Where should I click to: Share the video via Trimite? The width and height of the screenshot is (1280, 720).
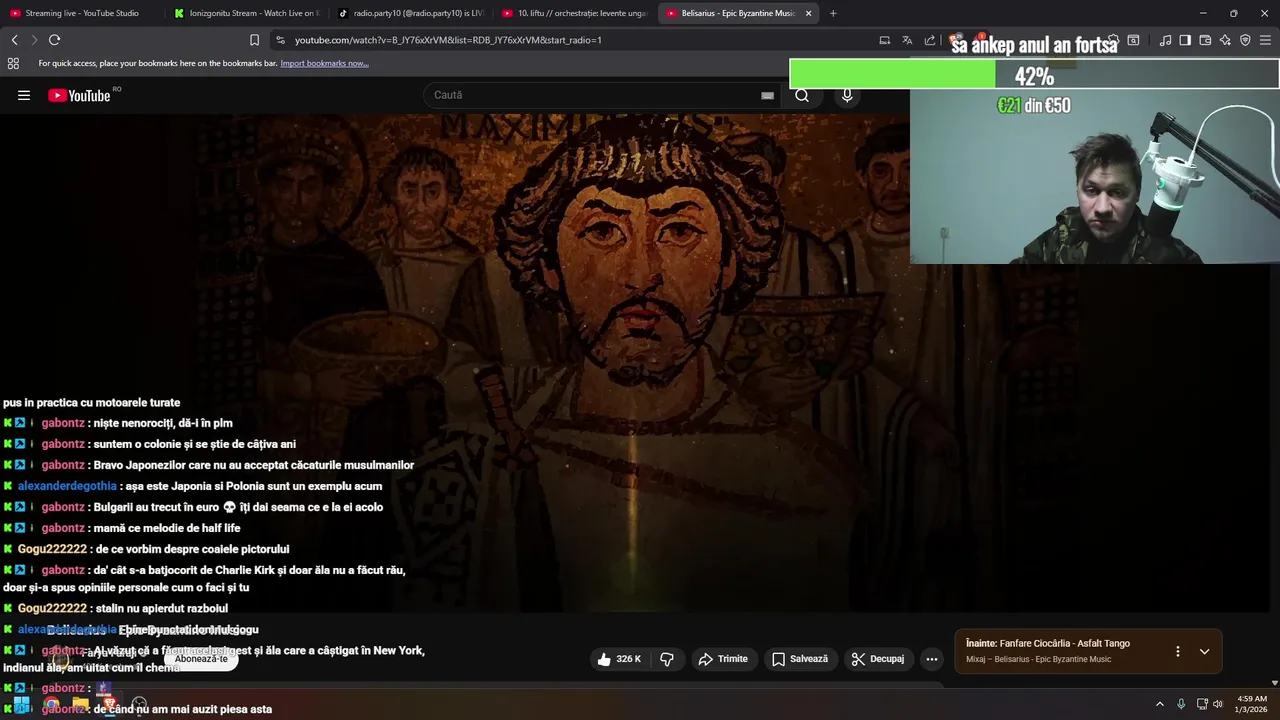[x=723, y=659]
